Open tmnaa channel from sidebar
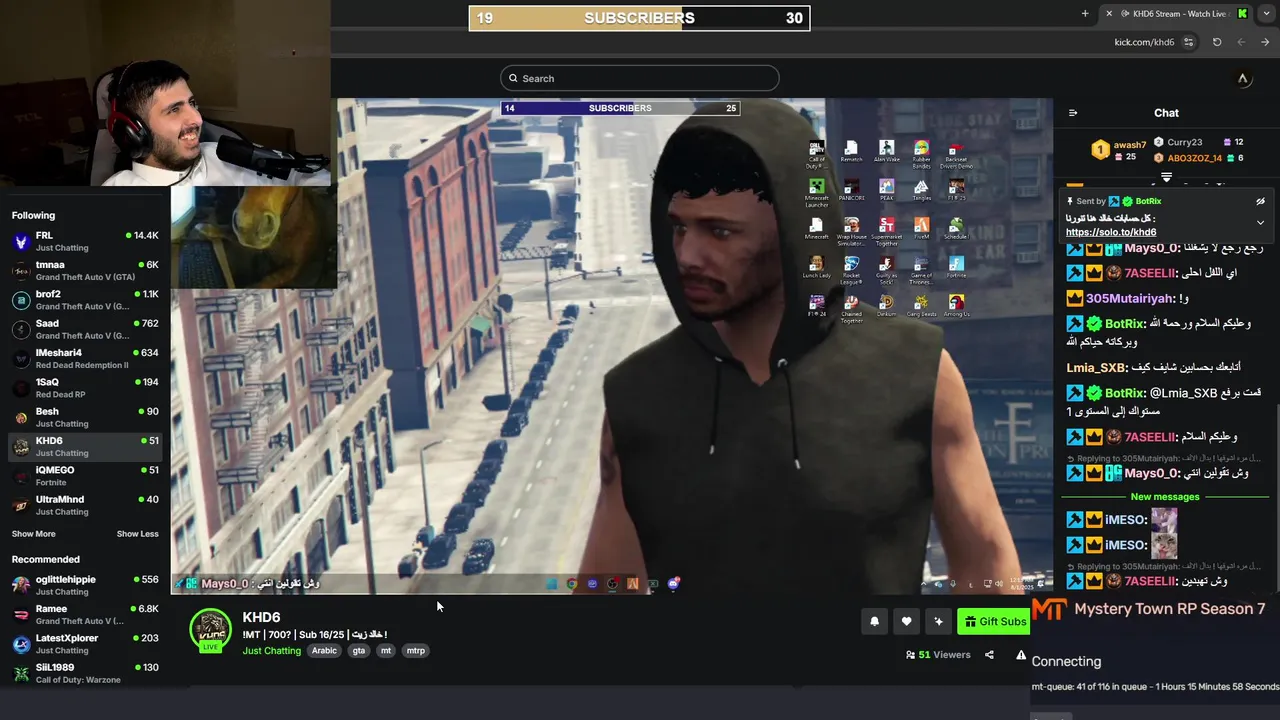 [85, 271]
